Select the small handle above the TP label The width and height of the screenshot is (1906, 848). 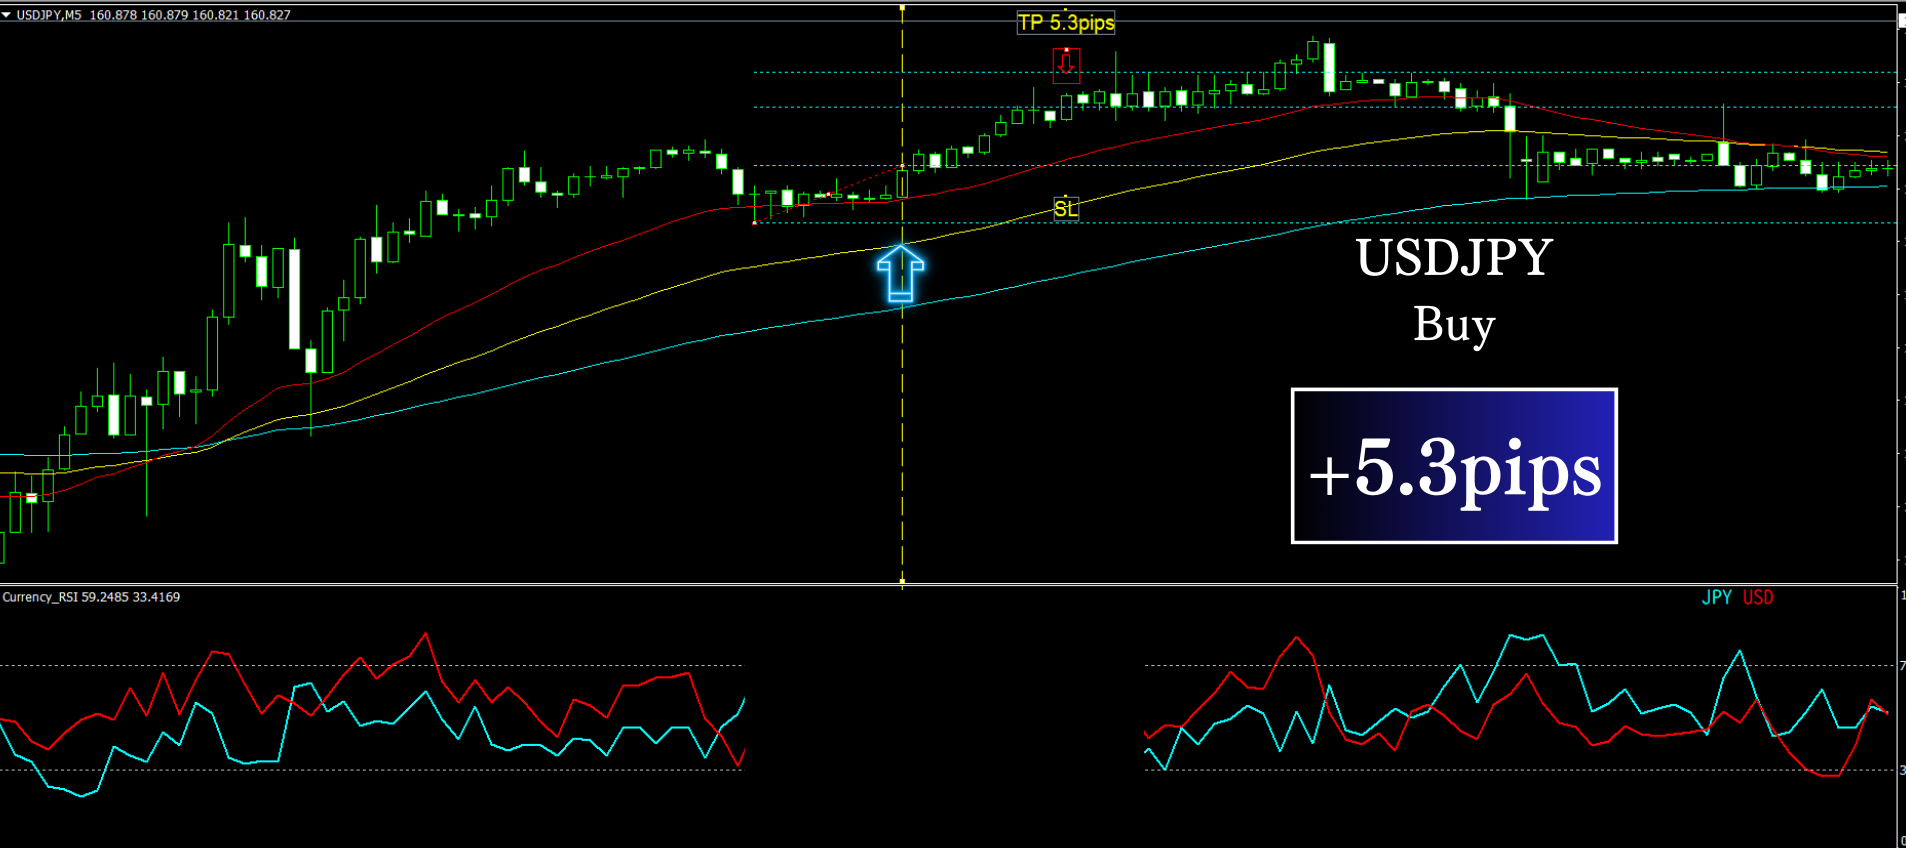1066,11
